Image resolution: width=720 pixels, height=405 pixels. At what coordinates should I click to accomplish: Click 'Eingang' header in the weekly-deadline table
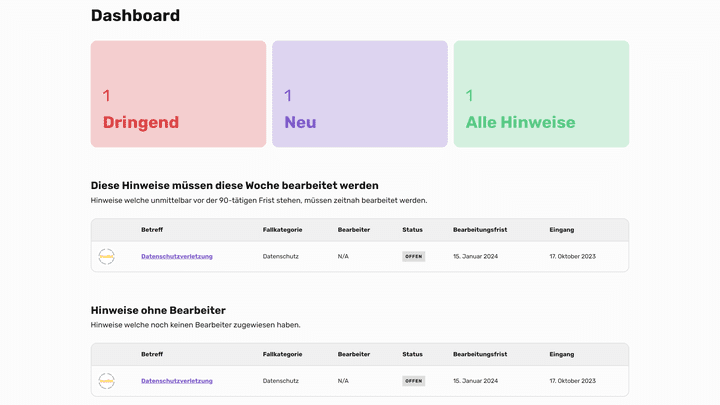561,230
